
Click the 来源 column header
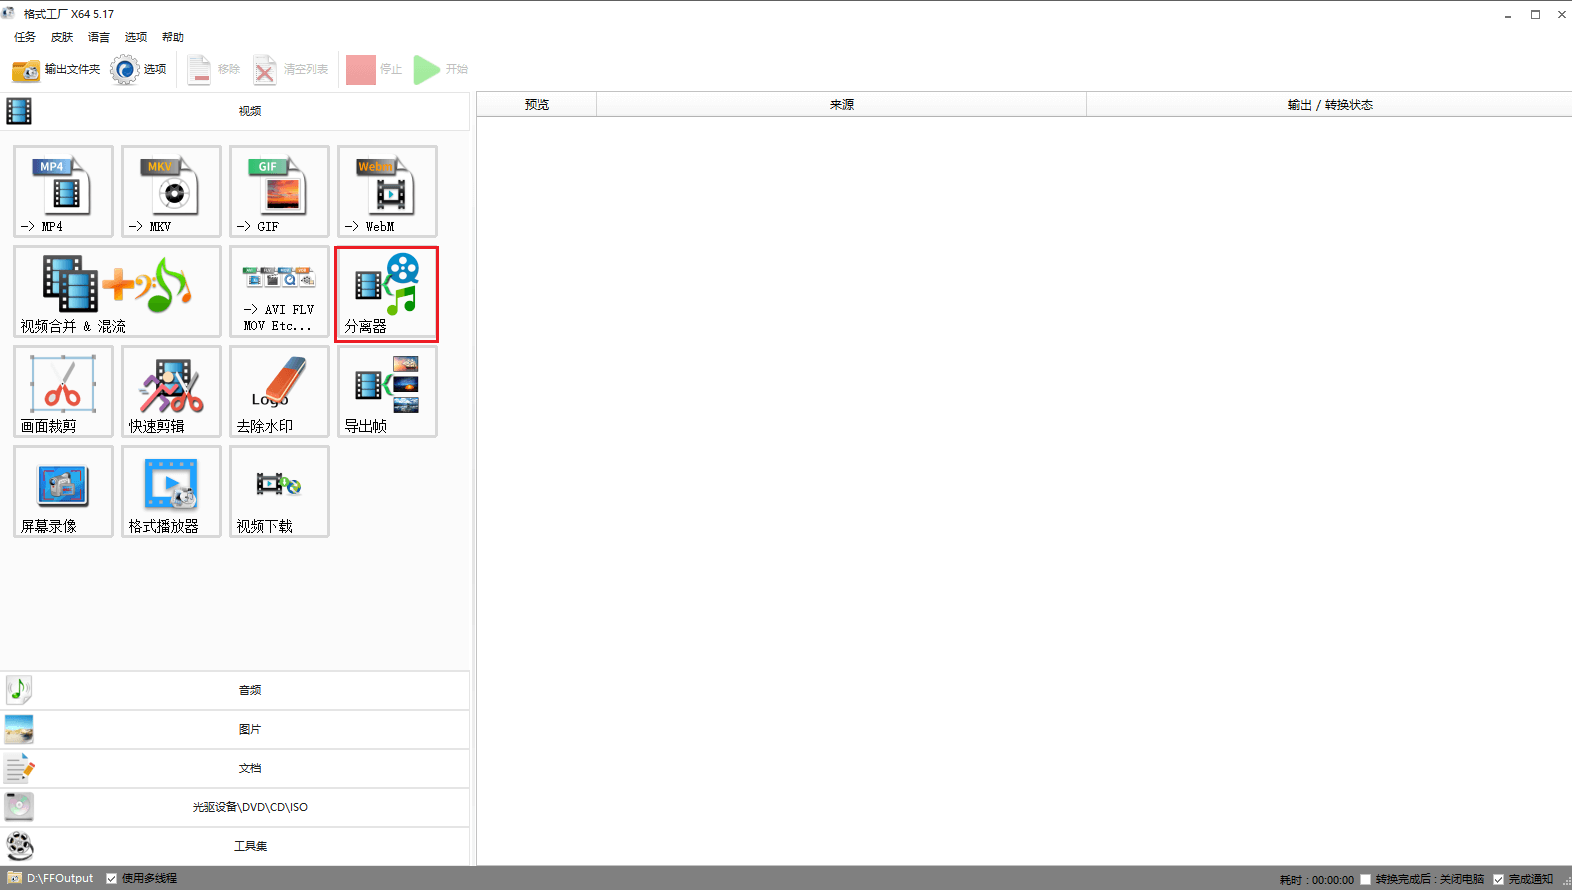point(841,105)
